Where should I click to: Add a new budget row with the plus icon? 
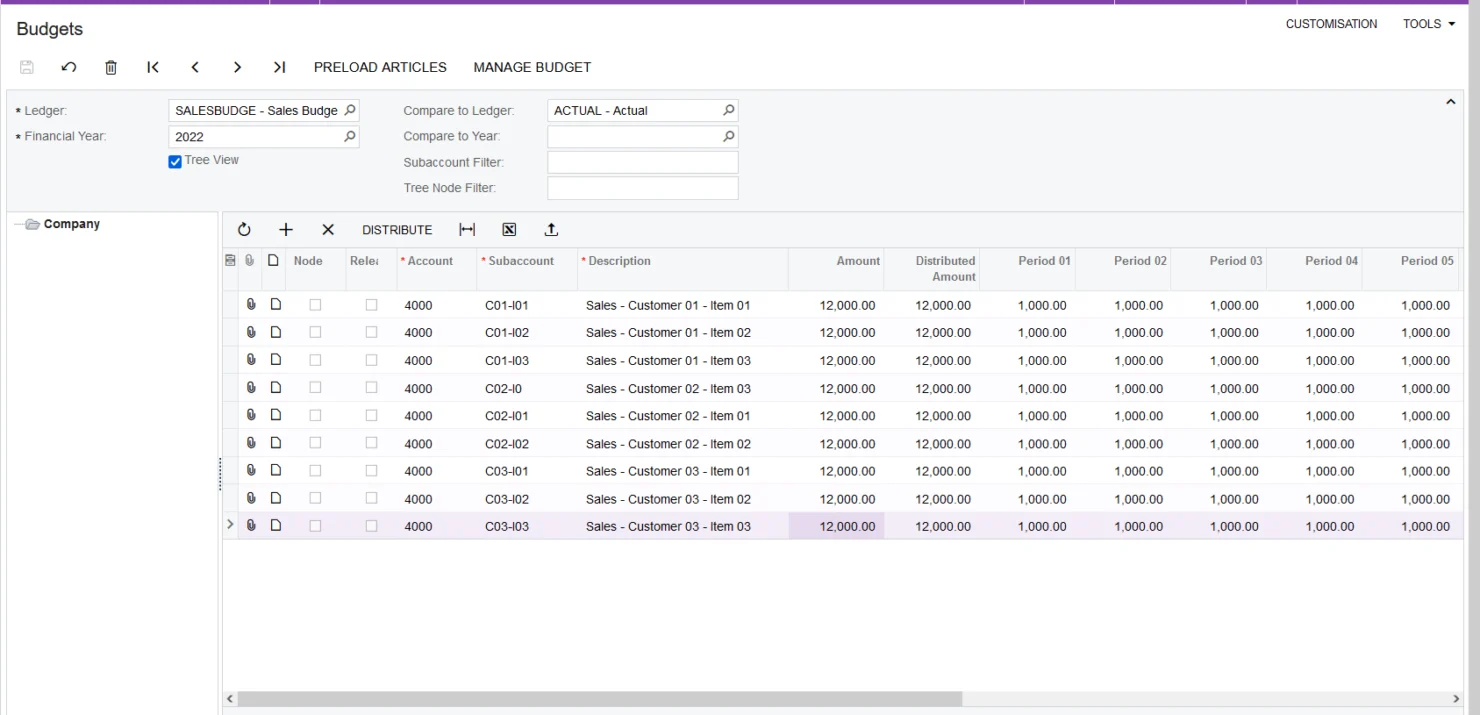coord(286,229)
